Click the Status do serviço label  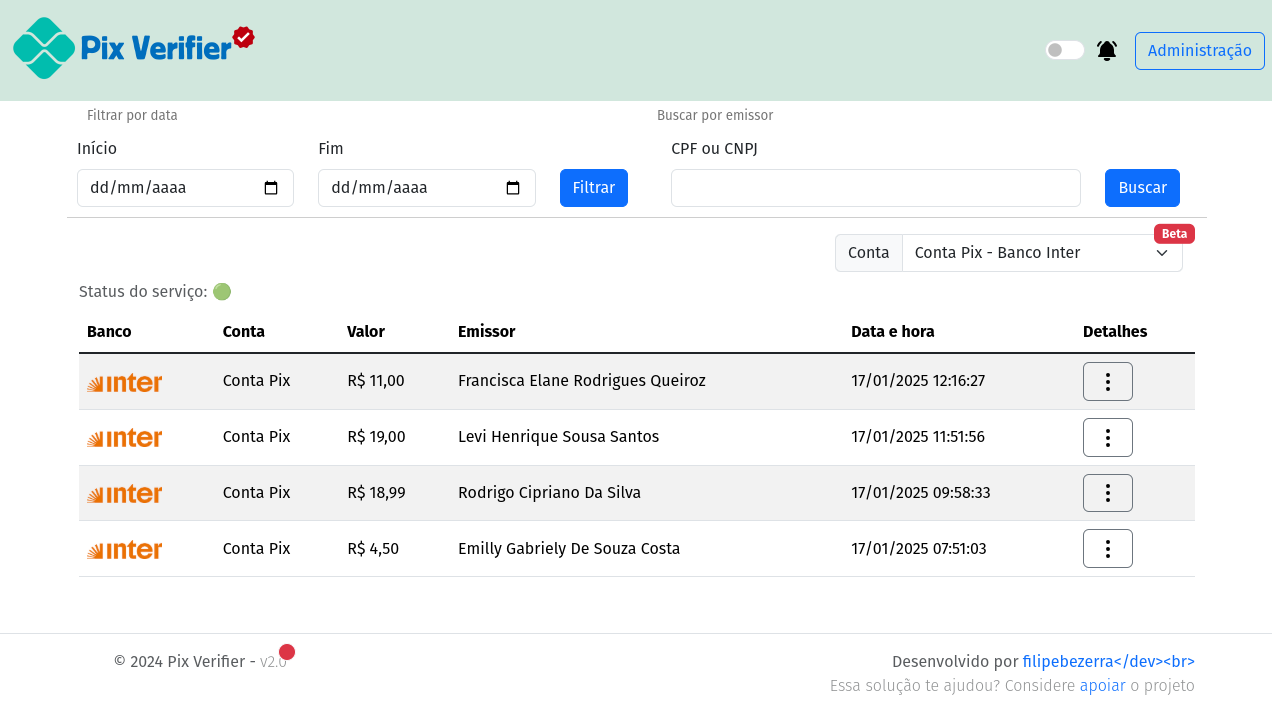pyautogui.click(x=143, y=292)
